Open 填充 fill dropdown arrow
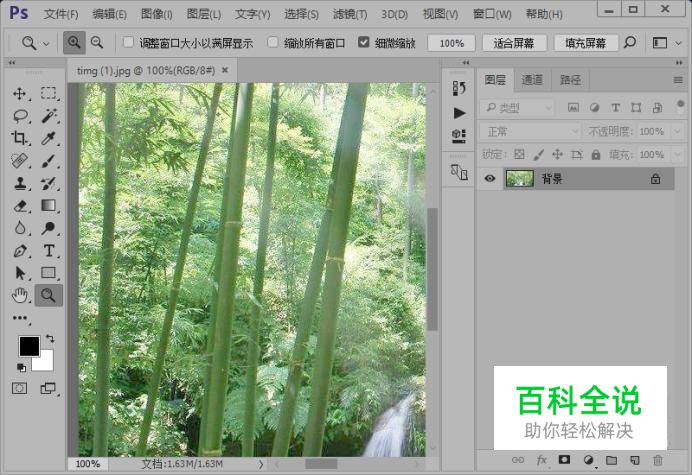The height and width of the screenshot is (475, 692). (677, 155)
